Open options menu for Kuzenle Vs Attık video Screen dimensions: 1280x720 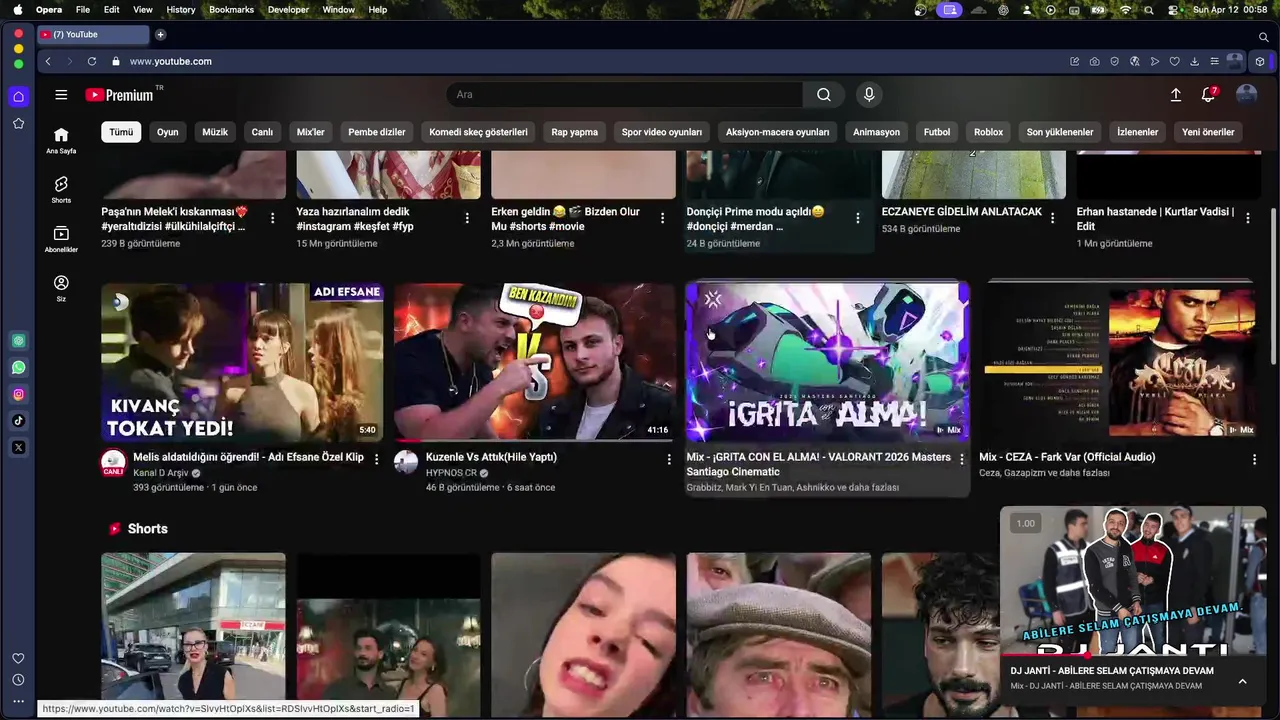click(669, 459)
